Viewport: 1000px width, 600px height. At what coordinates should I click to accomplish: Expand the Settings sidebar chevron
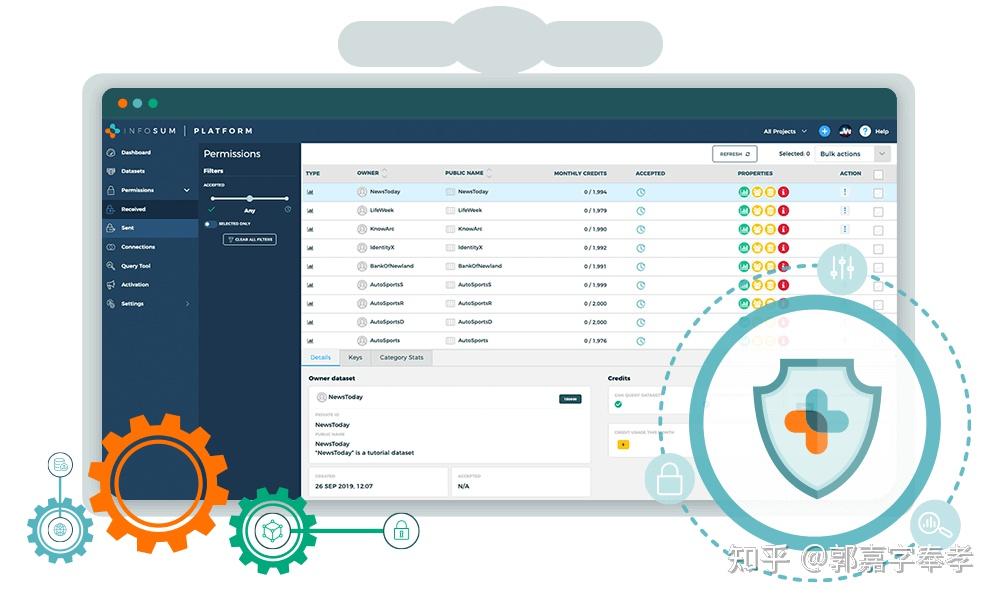coord(187,304)
